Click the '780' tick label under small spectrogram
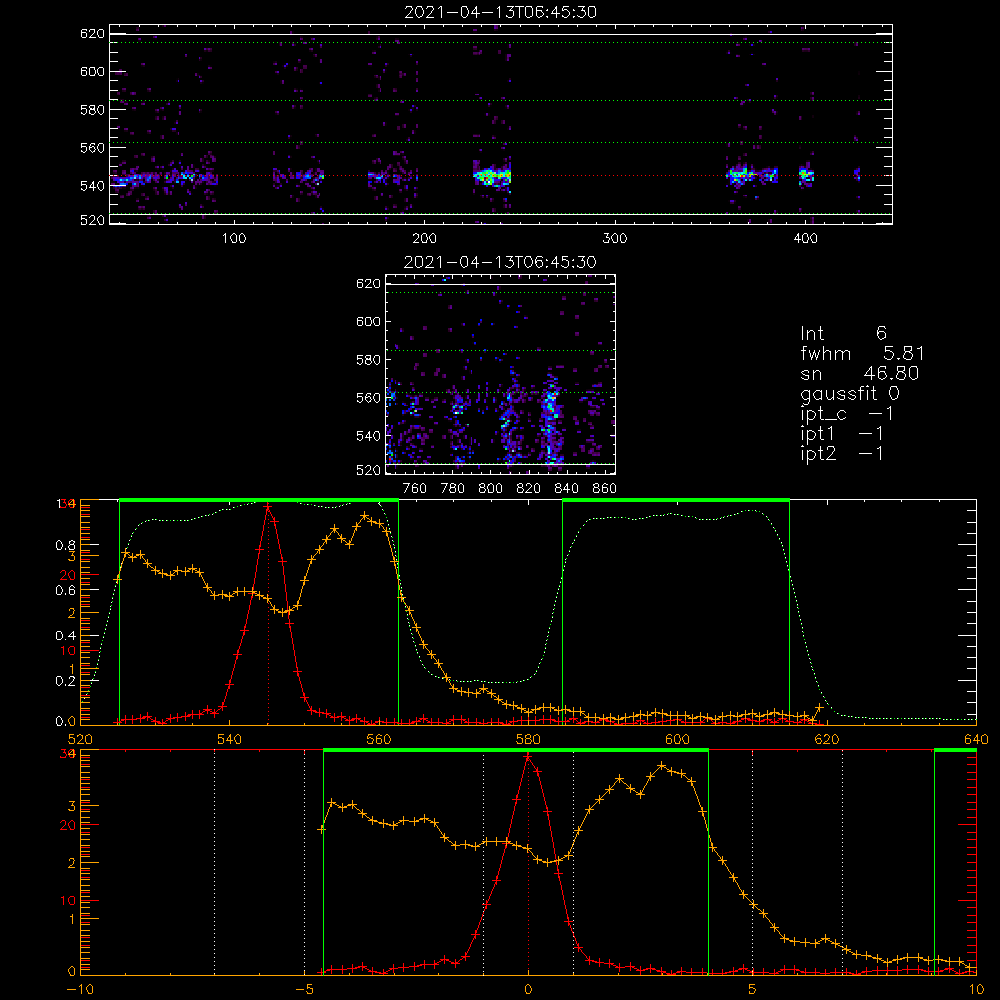The height and width of the screenshot is (1000, 1000). (x=453, y=488)
